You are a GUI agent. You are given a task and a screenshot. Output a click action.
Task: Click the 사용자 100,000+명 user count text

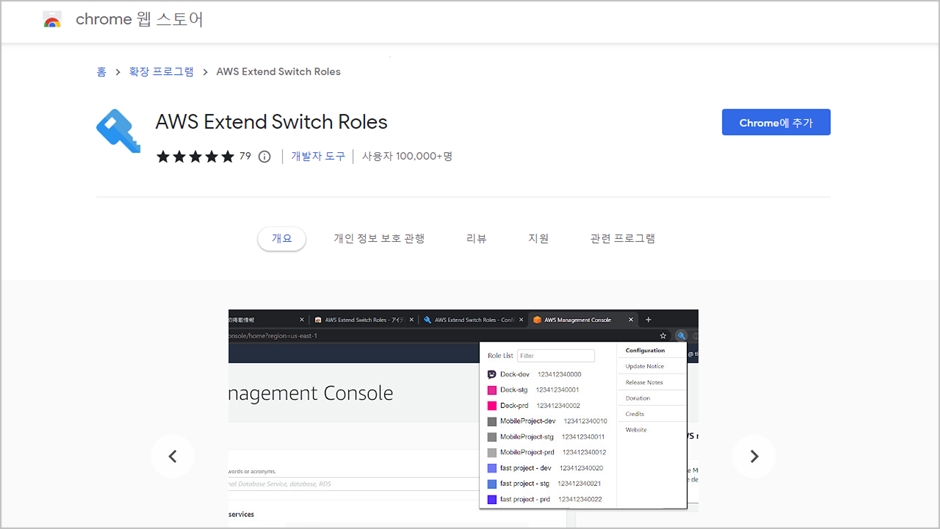pos(407,157)
